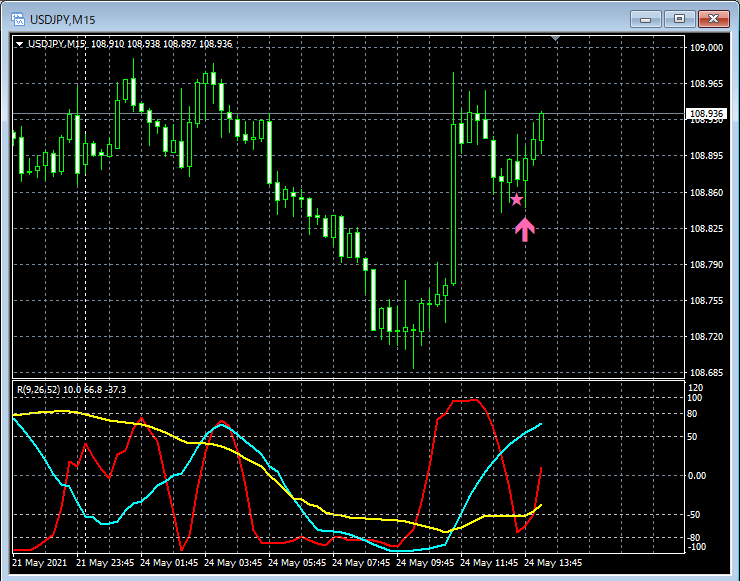Screen dimensions: 740x581
Task: Click the 108.965 price scale label
Action: click(x=706, y=84)
